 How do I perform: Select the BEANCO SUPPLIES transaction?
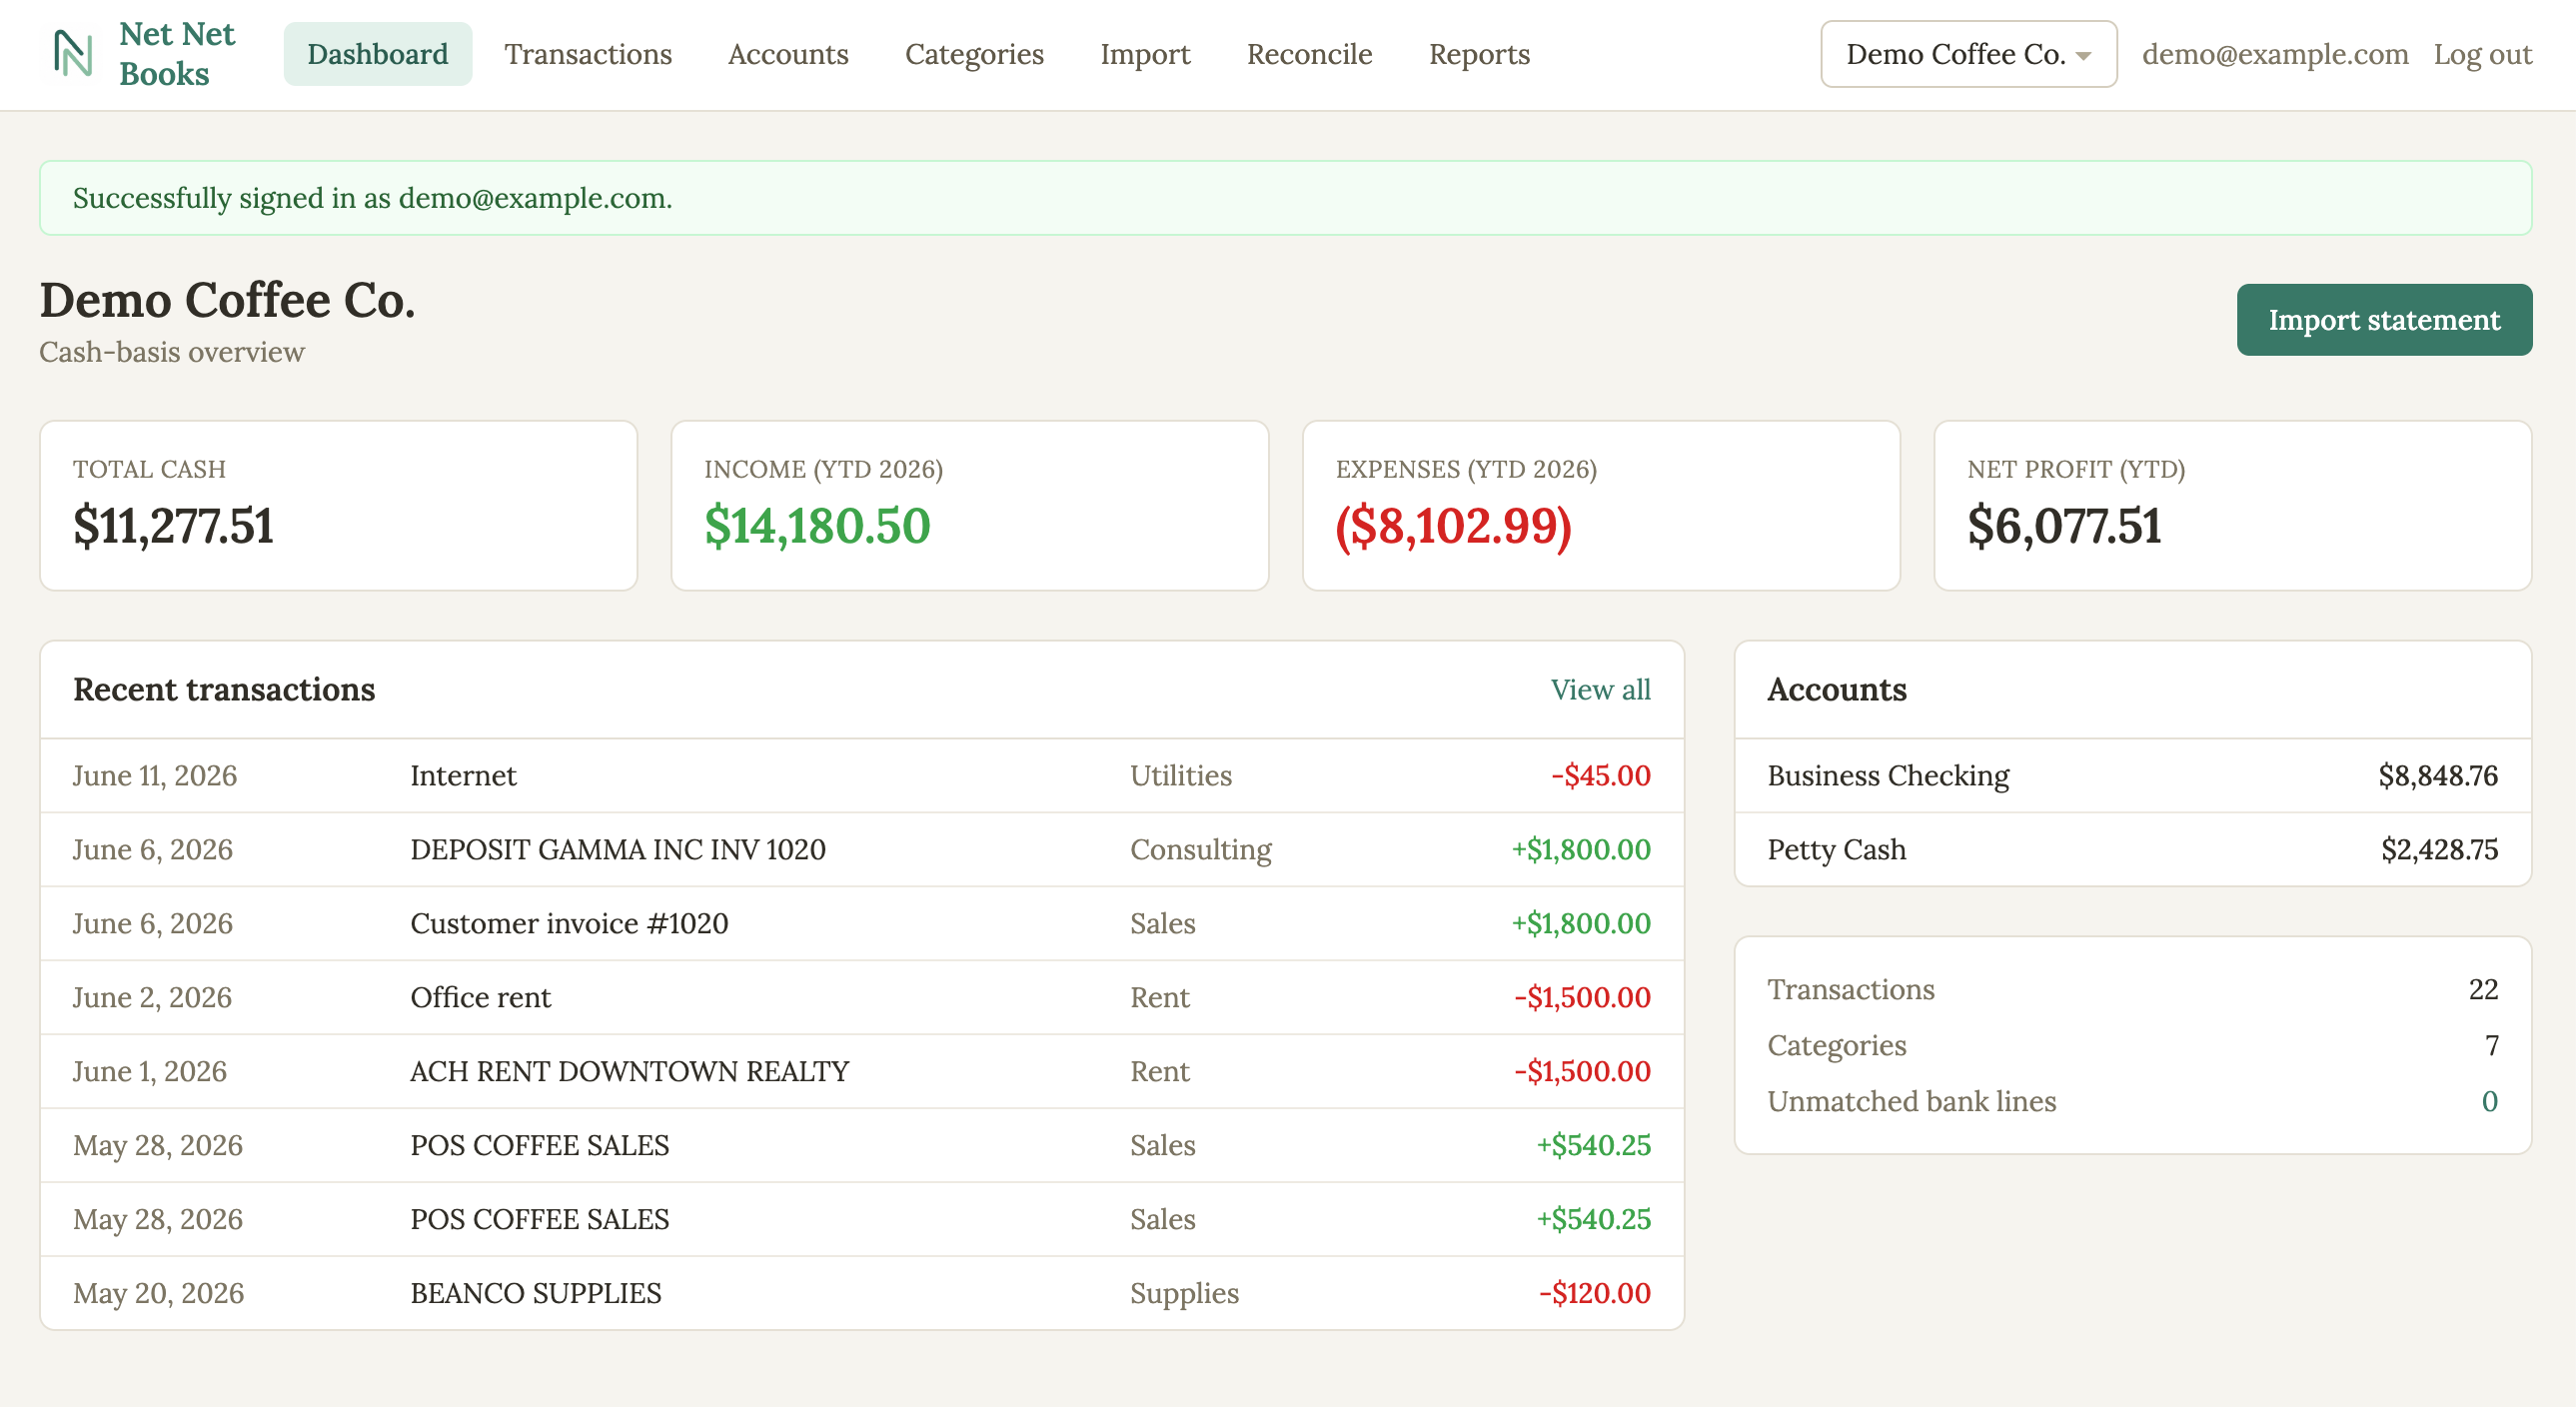(862, 1294)
